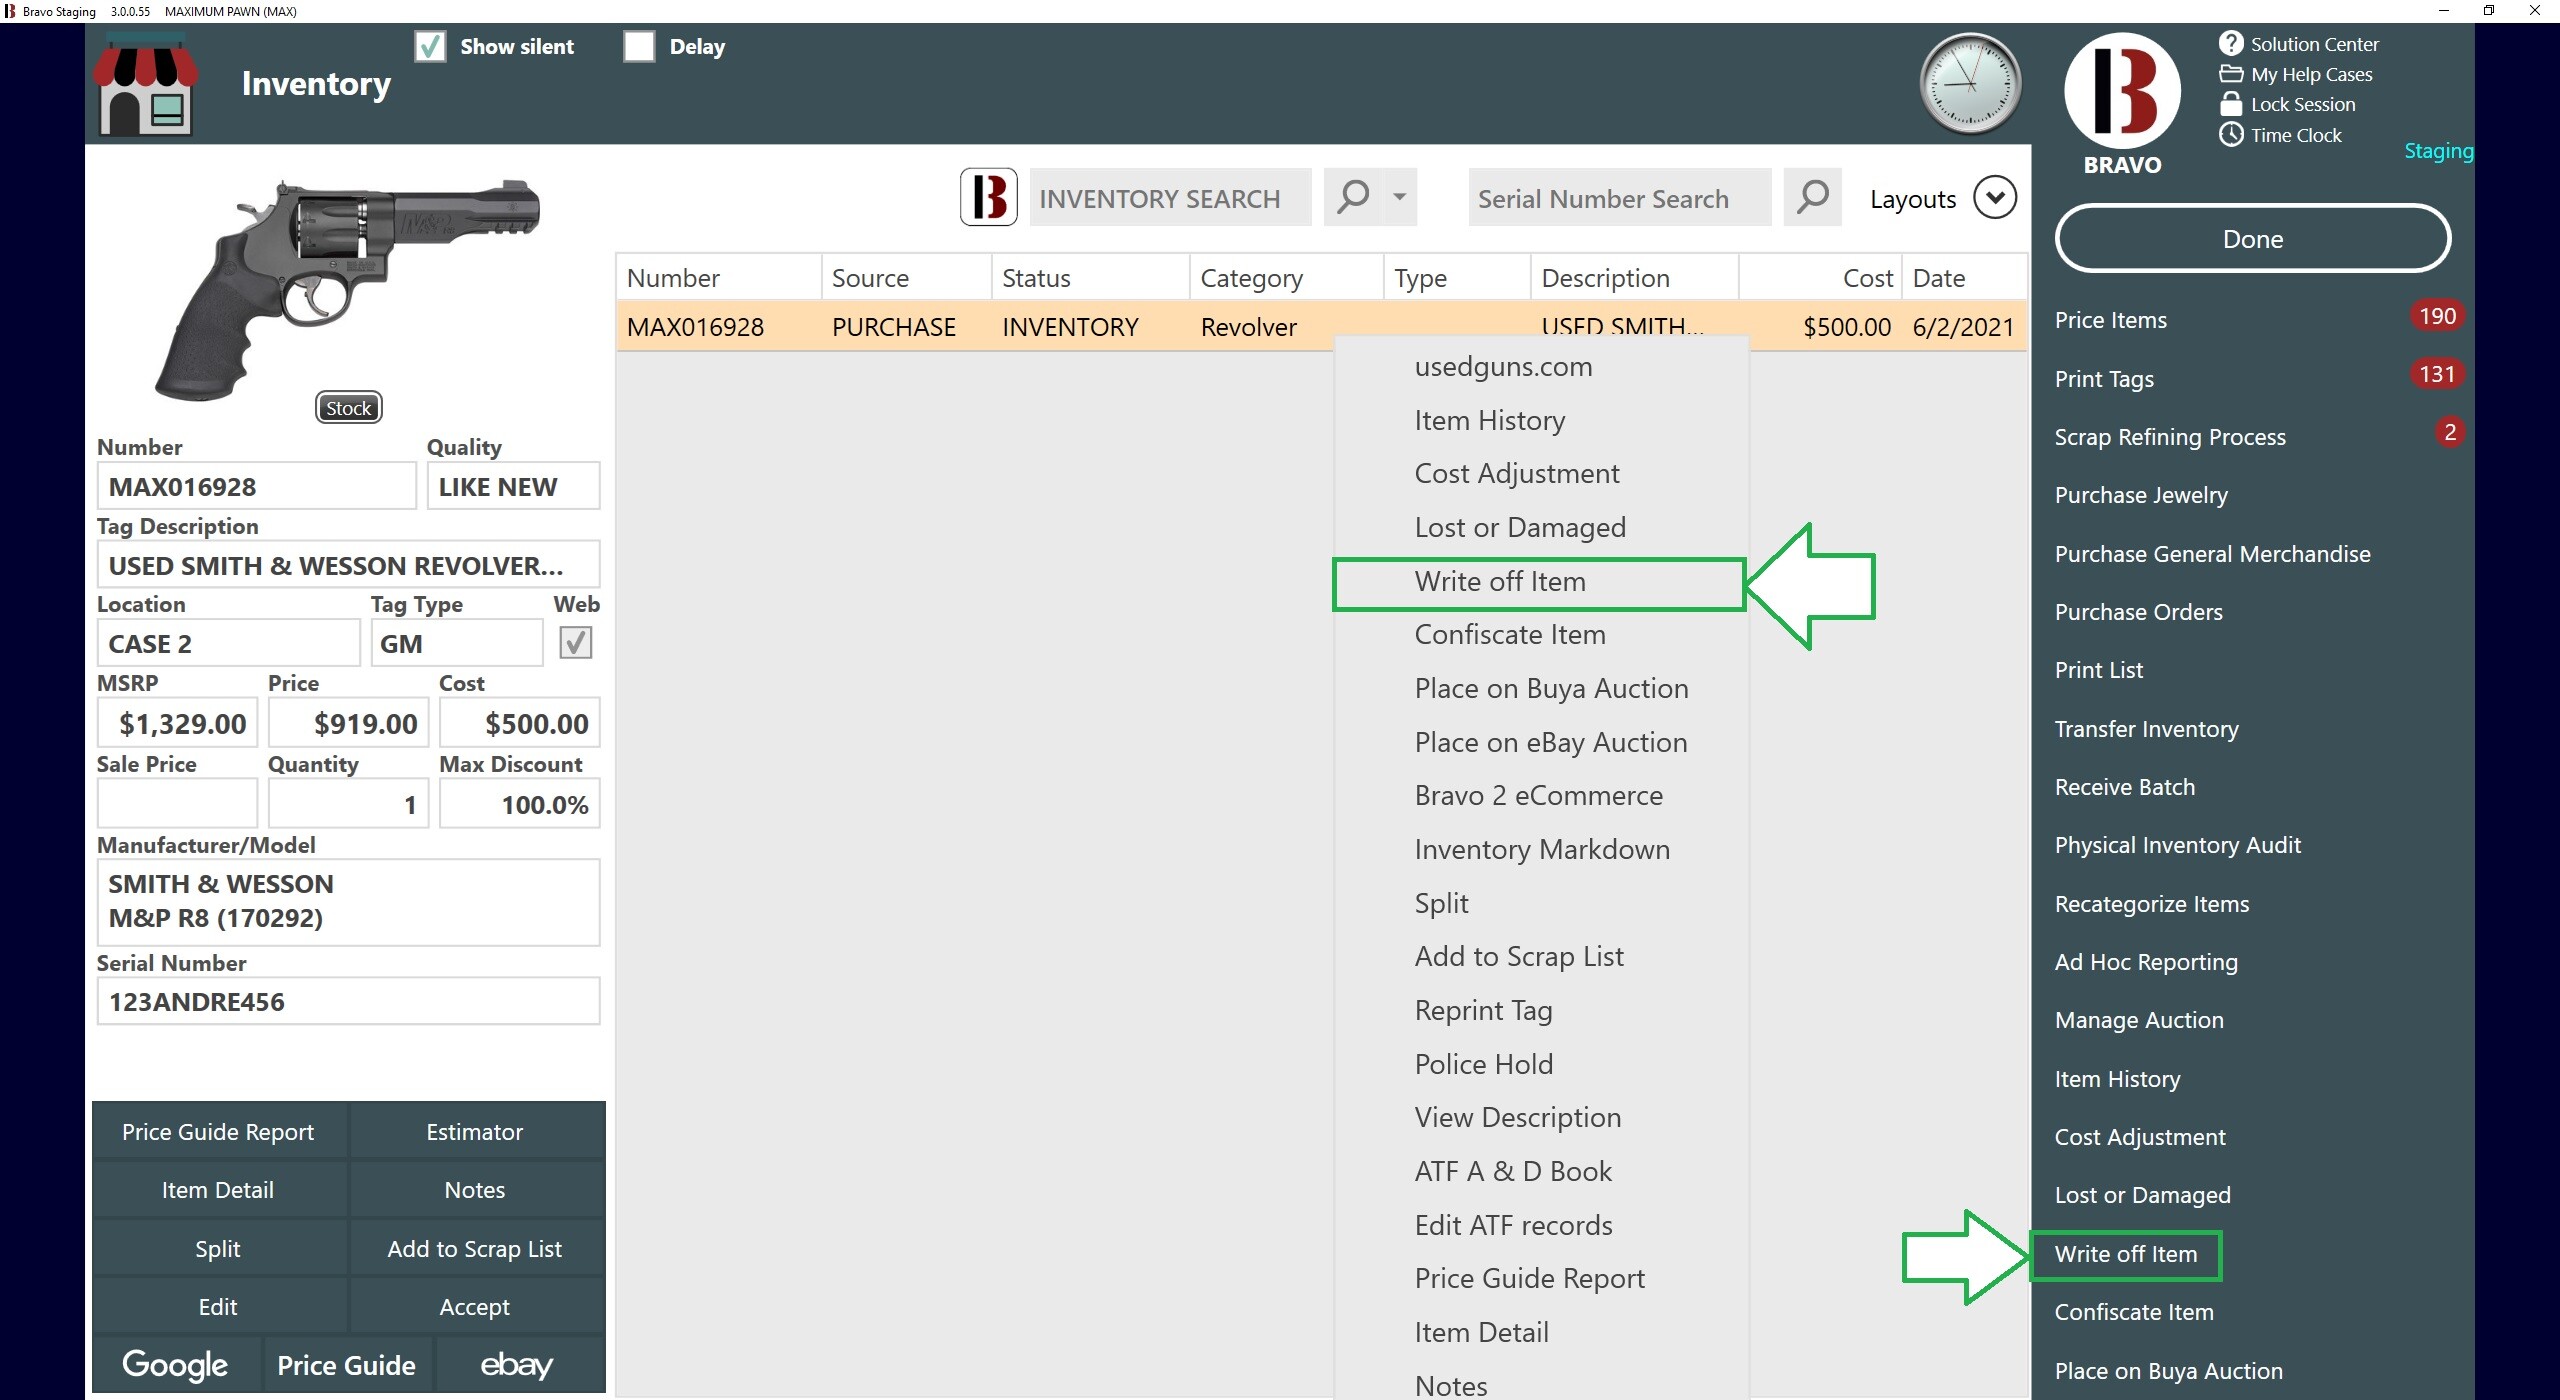Viewport: 2560px width, 1400px height.
Task: Expand the inventory search options arrow
Action: pyautogui.click(x=1400, y=197)
